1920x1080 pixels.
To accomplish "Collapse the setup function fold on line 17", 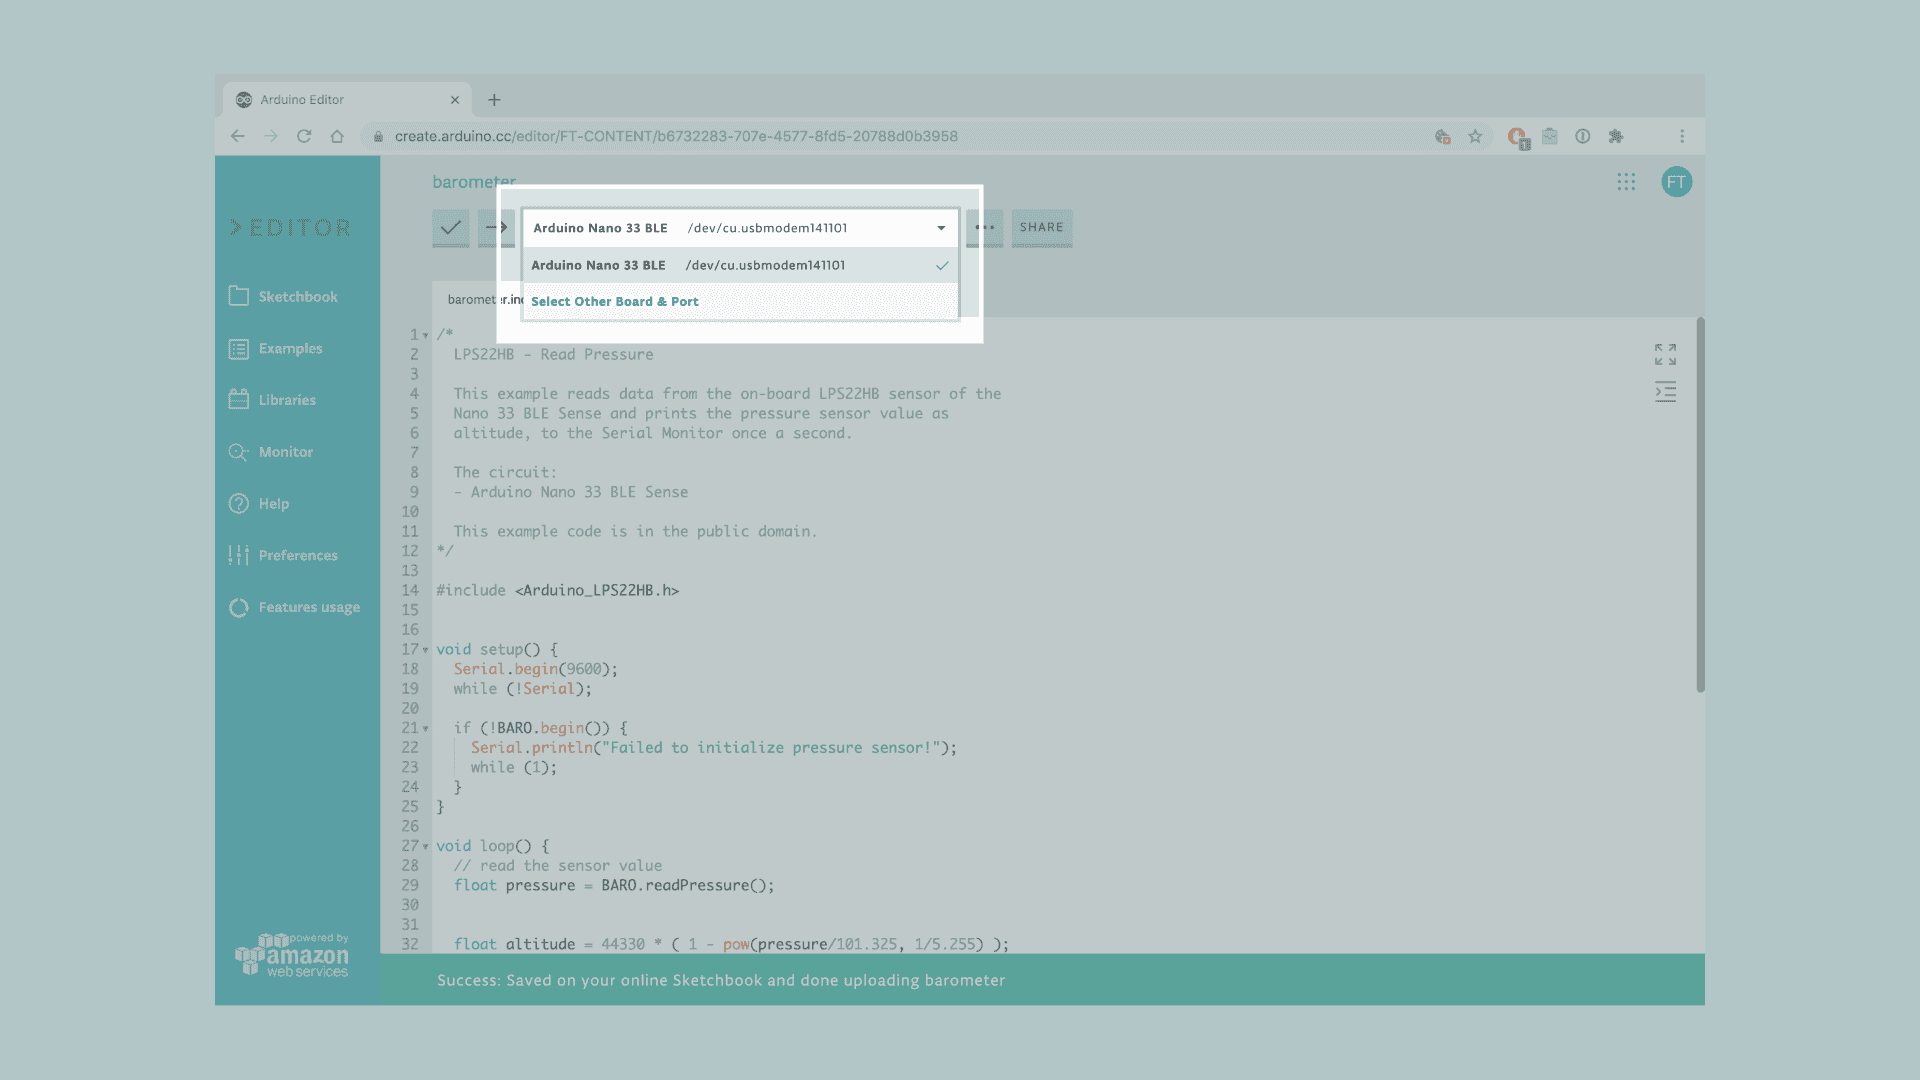I will click(426, 650).
